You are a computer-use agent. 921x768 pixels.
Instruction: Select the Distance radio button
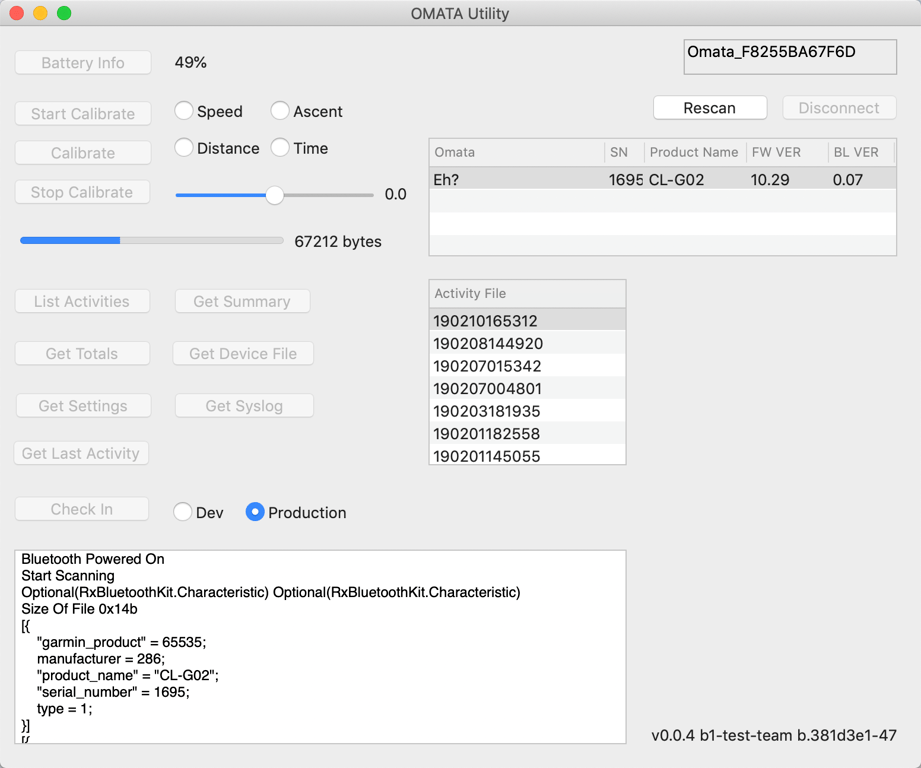(x=184, y=147)
